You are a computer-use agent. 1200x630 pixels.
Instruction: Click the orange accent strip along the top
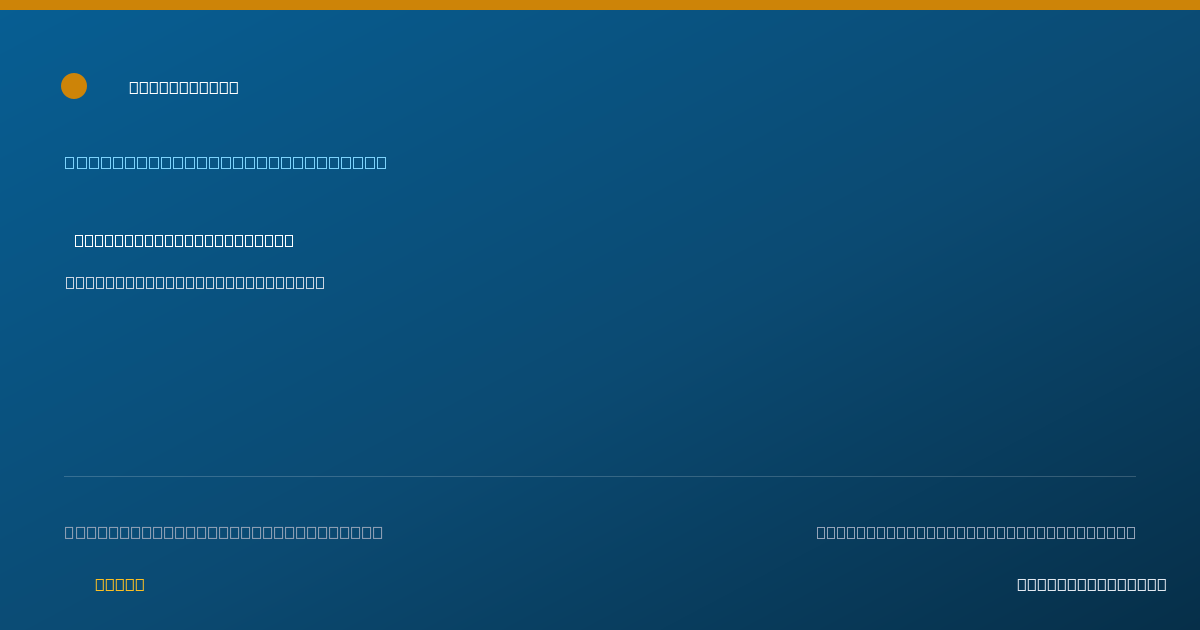click(600, 5)
